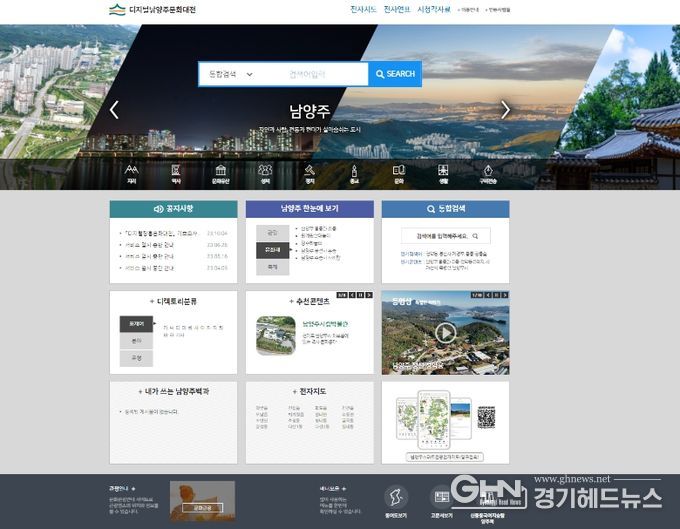Click the 성씨 (people) group icon
Viewport: 680px width, 529px height.
tap(265, 172)
